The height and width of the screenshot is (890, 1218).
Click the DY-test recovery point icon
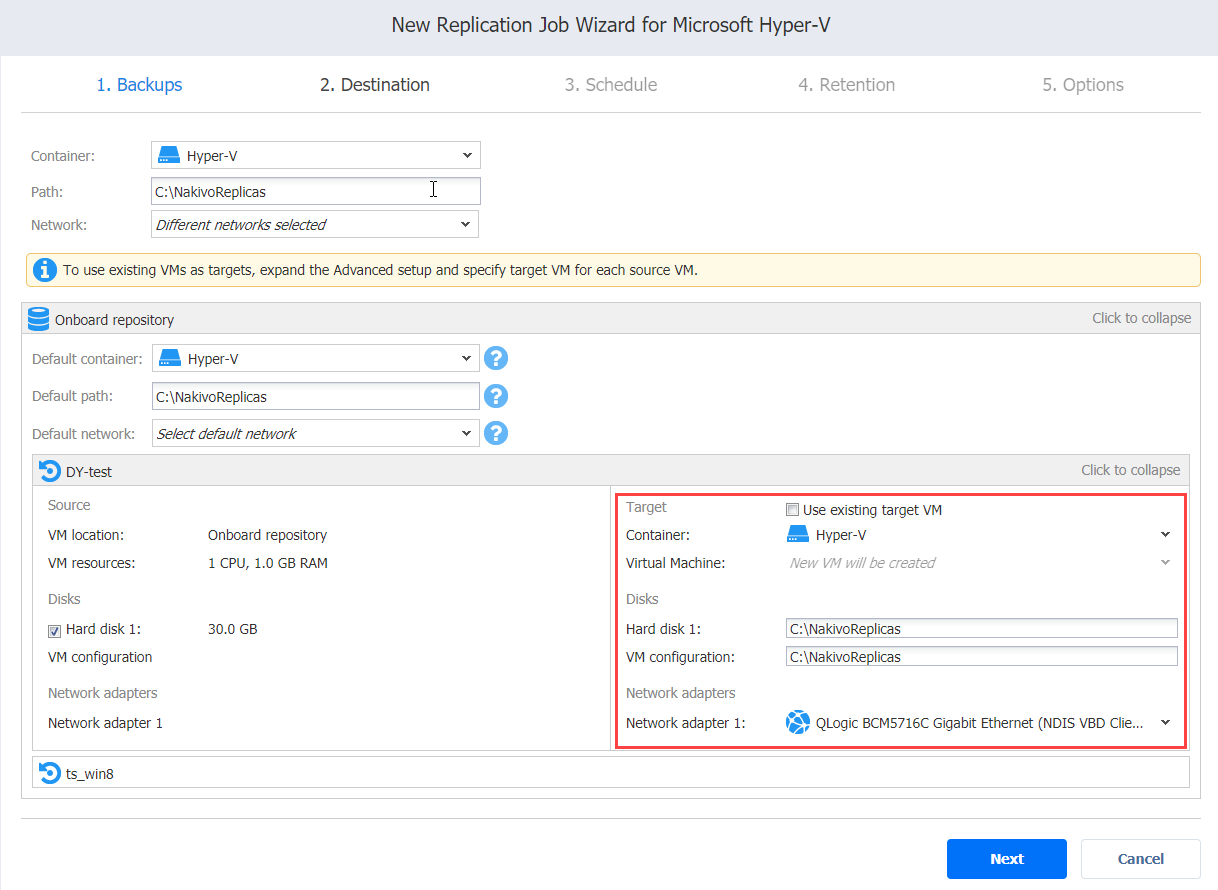coord(49,470)
